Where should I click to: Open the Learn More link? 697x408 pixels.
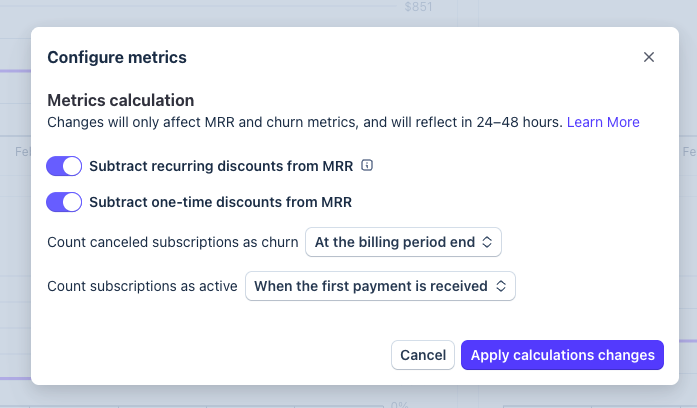[x=603, y=122]
